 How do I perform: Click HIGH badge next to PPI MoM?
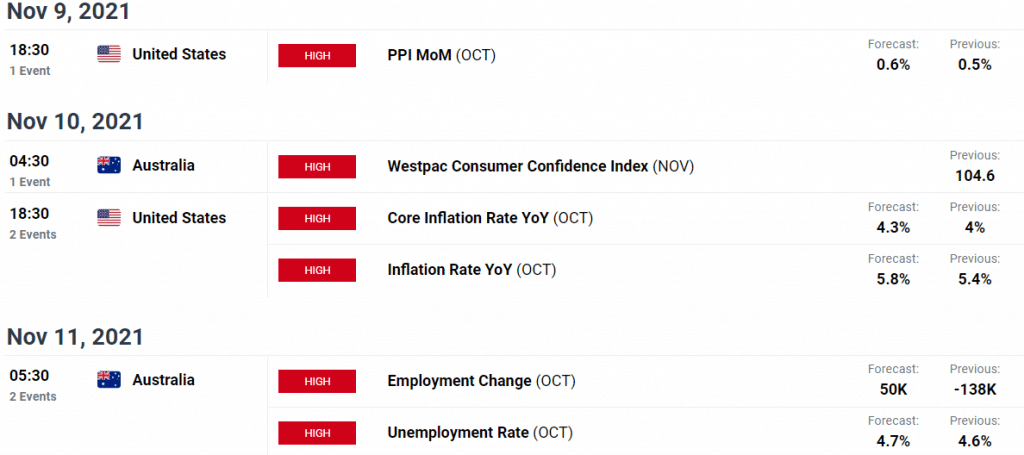pyautogui.click(x=317, y=55)
